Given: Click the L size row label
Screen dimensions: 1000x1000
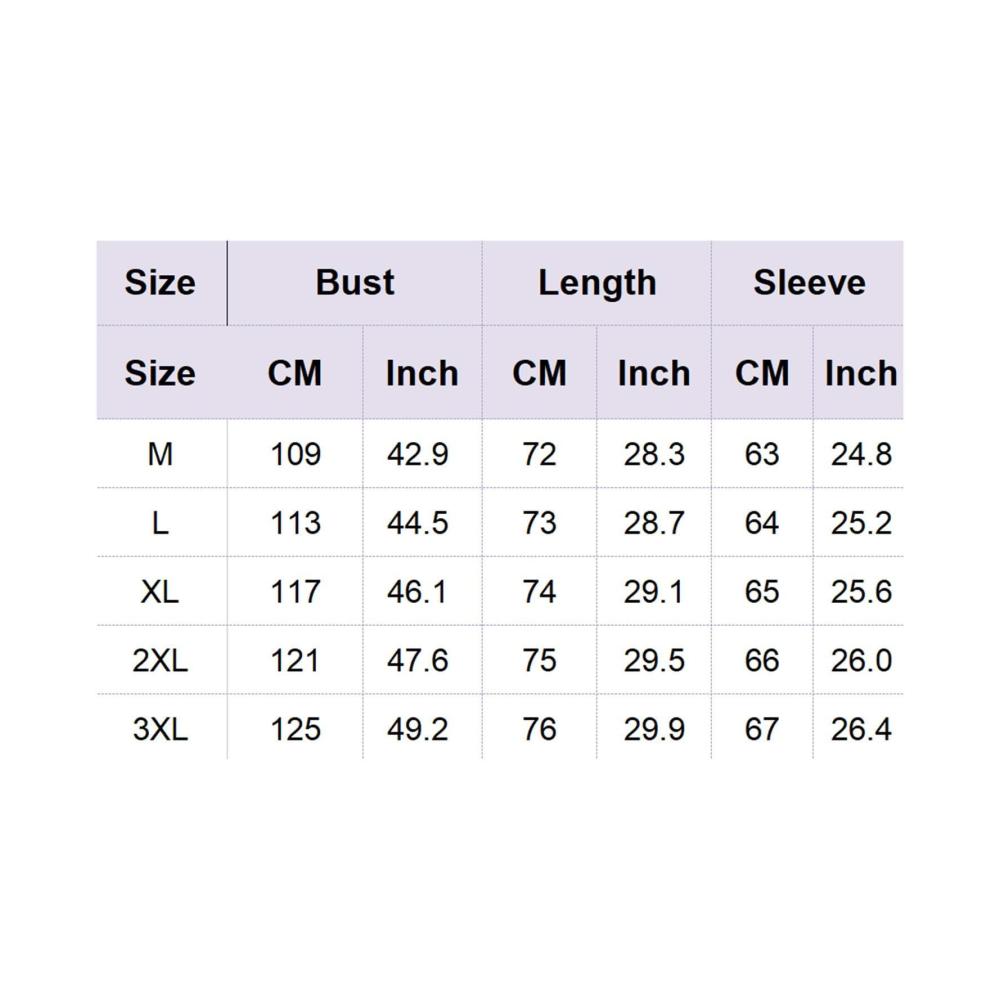Looking at the screenshot, I should [159, 523].
